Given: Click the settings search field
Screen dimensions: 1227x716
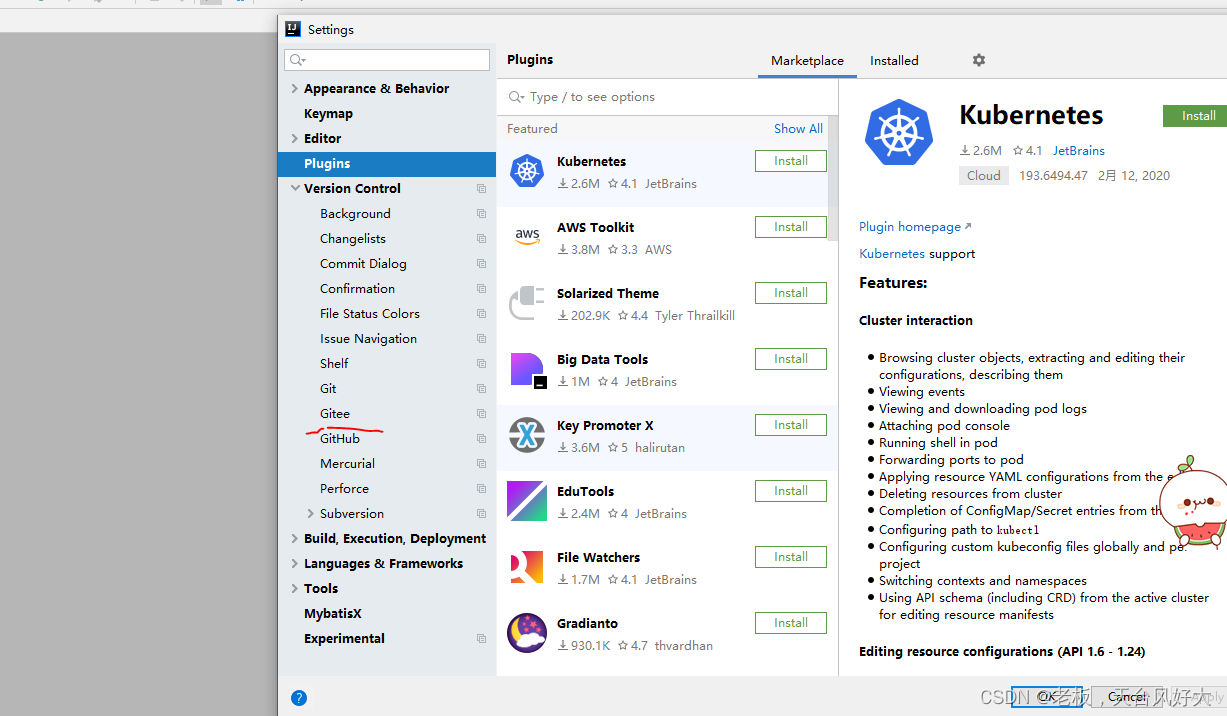Looking at the screenshot, I should pos(387,60).
